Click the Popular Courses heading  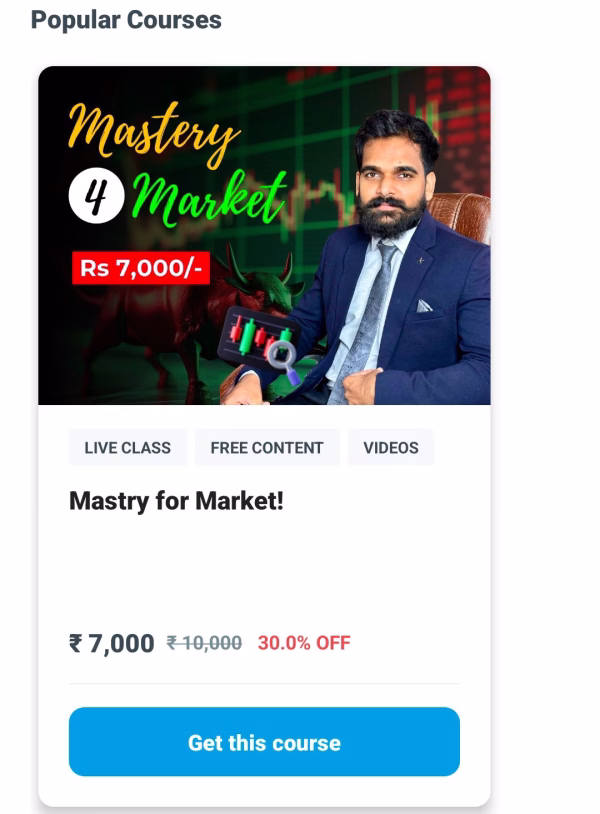pyautogui.click(x=126, y=20)
